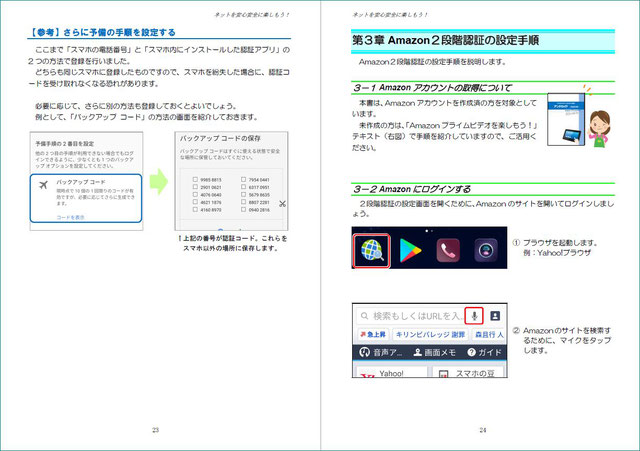Tap the キリンビバレッジ 謝罪 trending keyword
The image size is (640, 451).
(430, 334)
